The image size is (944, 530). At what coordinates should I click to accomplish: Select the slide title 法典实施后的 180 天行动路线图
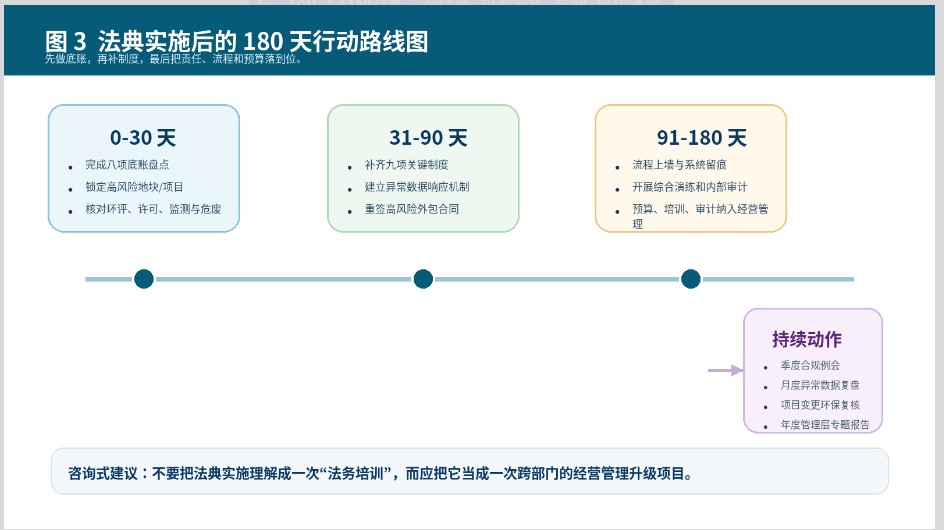[x=237, y=41]
